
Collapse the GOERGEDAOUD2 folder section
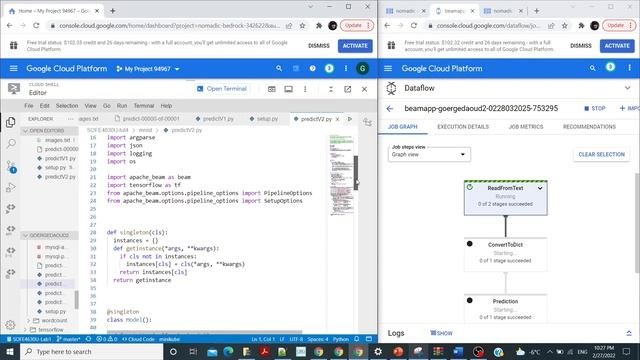[x=49, y=236]
